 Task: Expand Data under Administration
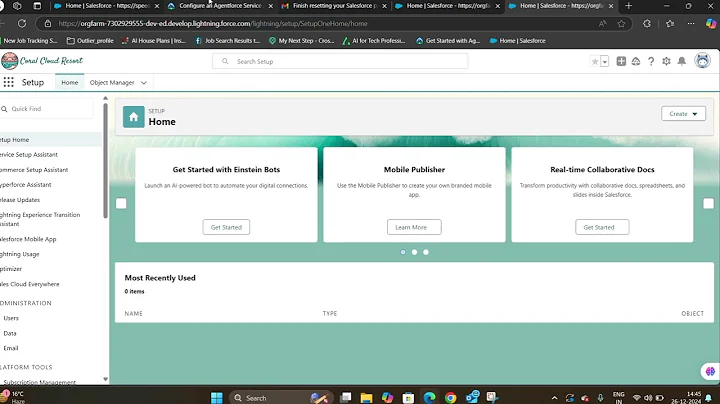click(x=10, y=333)
